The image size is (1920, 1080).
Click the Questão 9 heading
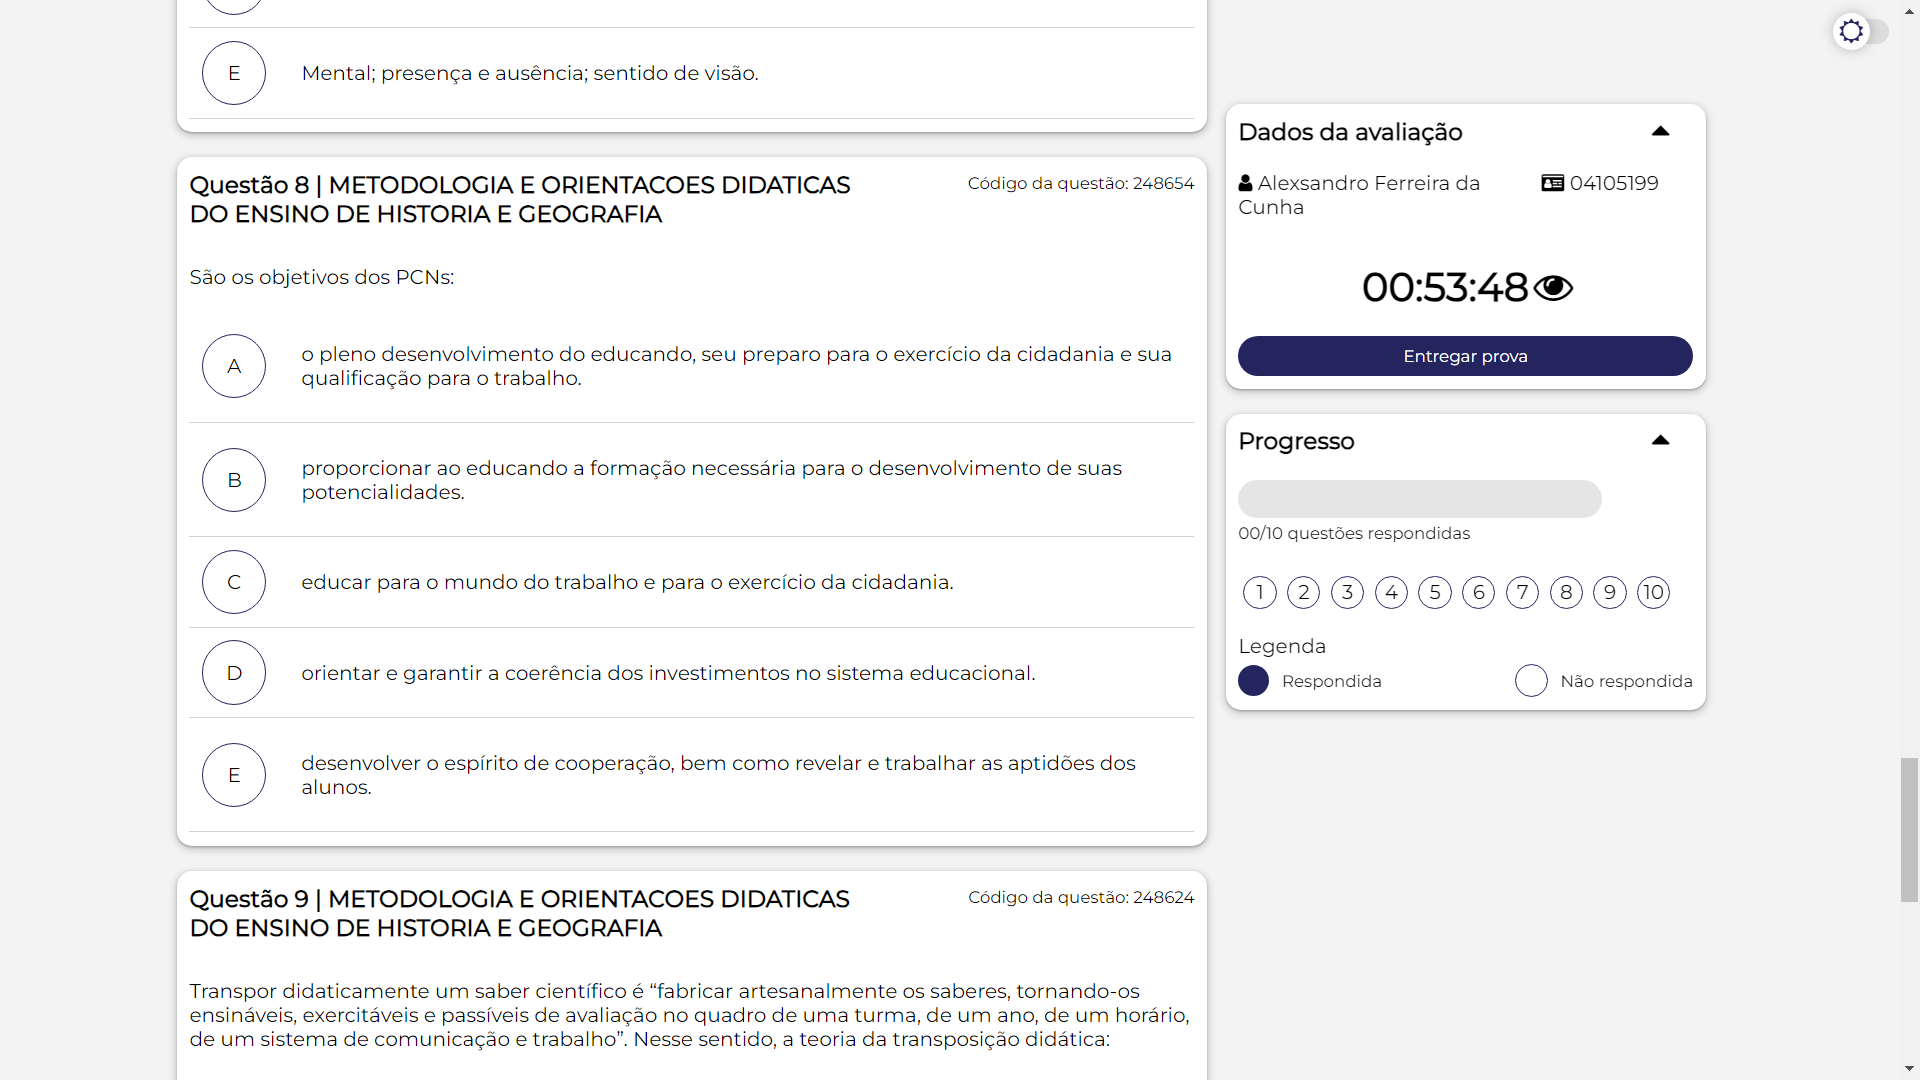[x=520, y=913]
